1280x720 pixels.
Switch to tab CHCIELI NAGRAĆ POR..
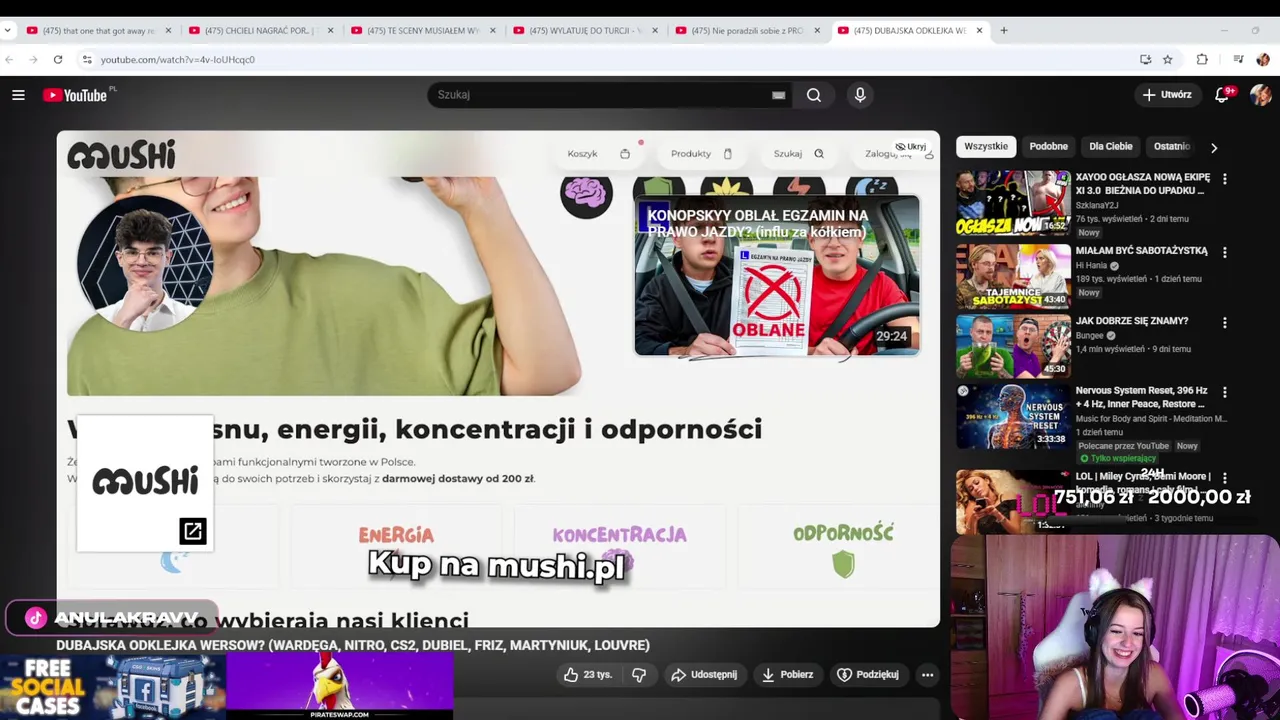[262, 30]
